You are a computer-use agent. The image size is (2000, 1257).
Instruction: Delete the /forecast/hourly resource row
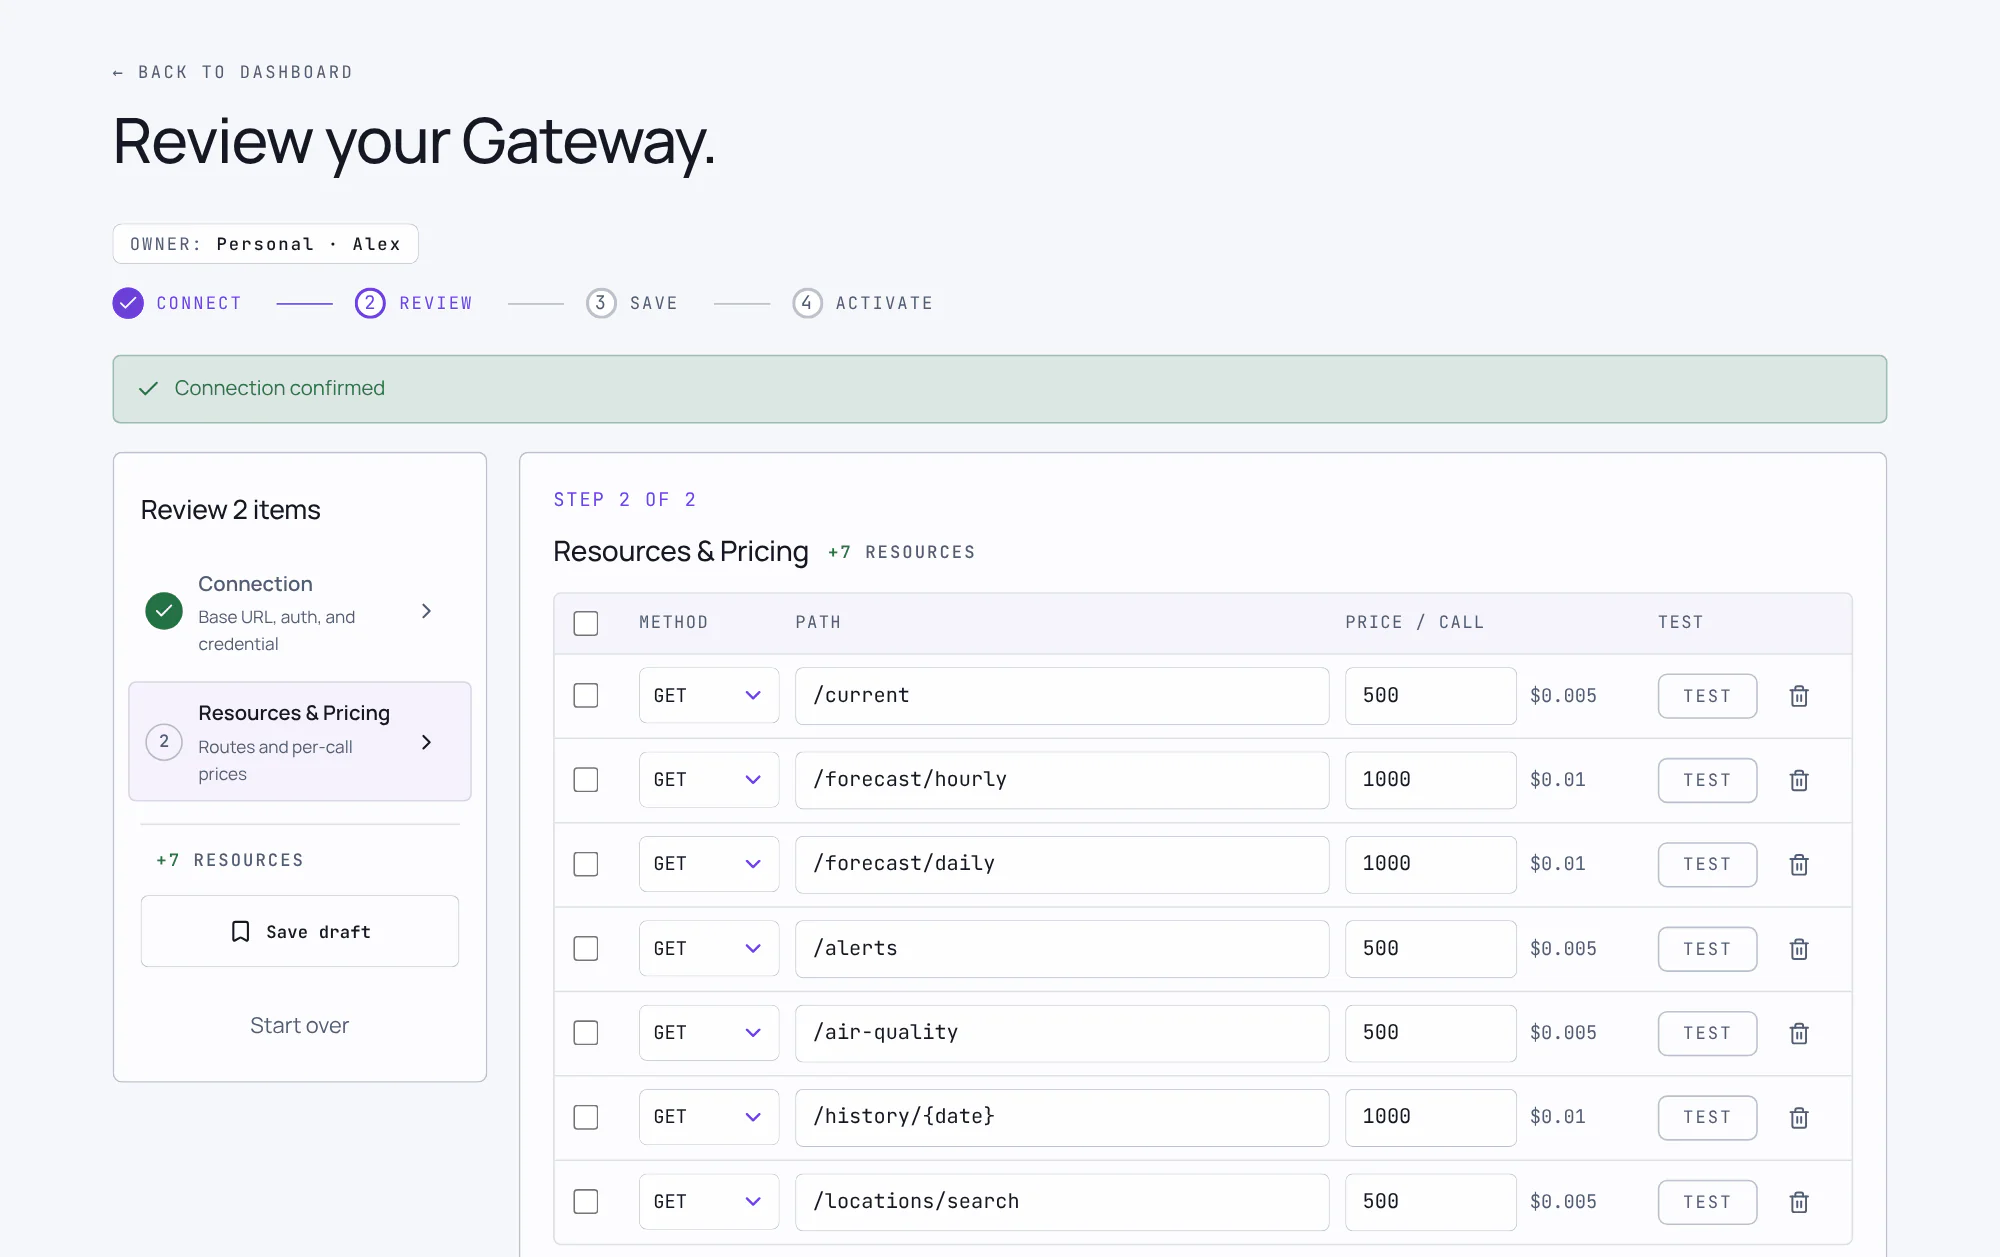click(1799, 780)
